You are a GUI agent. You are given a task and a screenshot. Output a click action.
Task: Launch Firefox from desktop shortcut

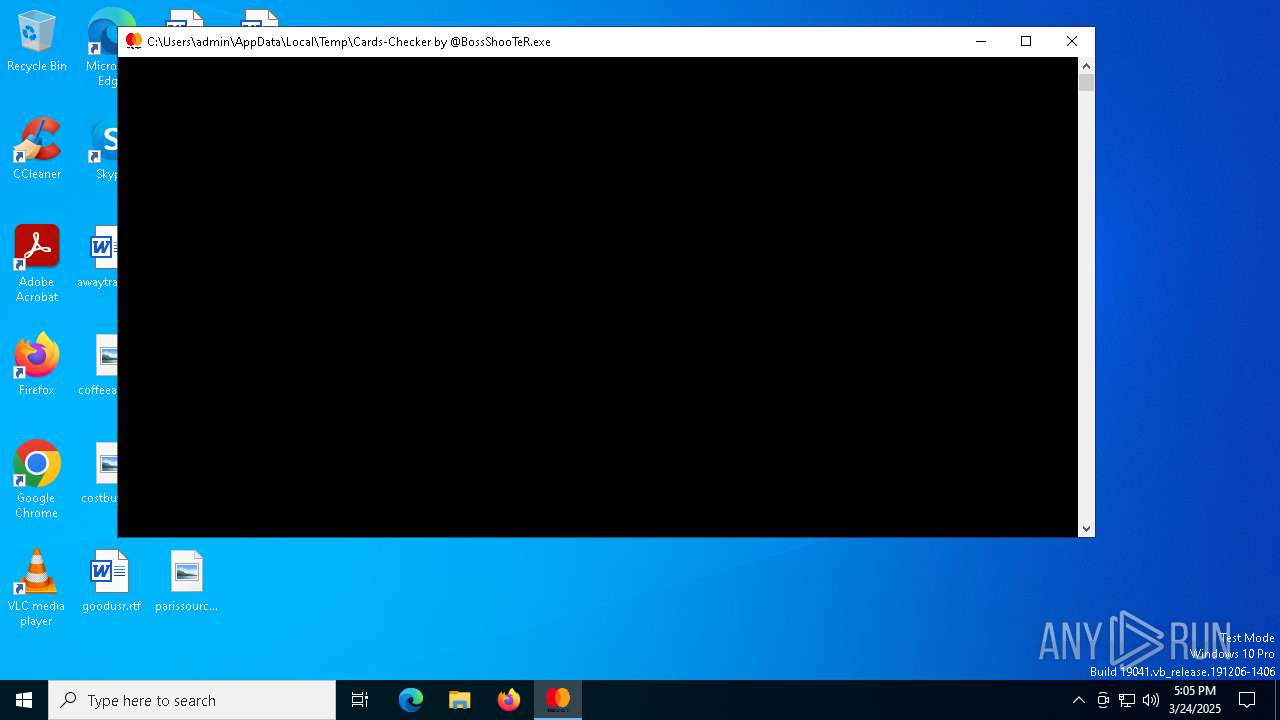[x=37, y=365]
